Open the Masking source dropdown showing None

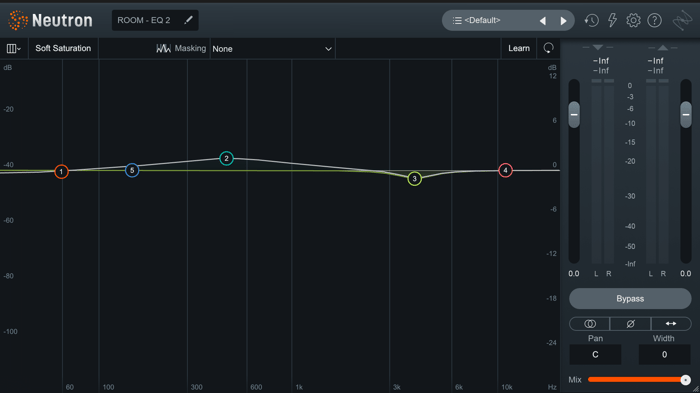click(272, 49)
